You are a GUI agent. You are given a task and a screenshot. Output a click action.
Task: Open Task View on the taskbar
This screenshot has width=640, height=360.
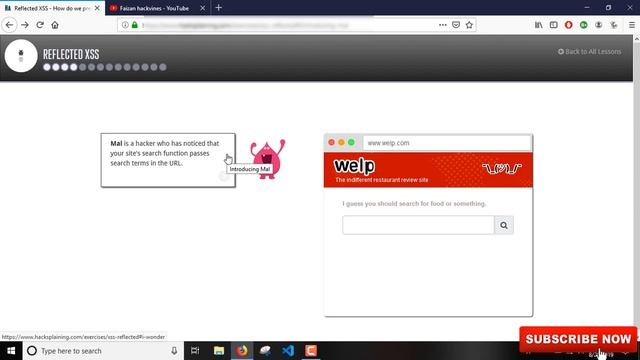point(195,351)
